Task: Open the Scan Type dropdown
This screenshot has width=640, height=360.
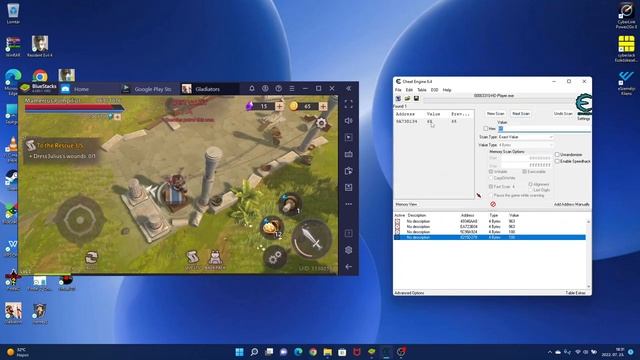Action: click(x=526, y=137)
